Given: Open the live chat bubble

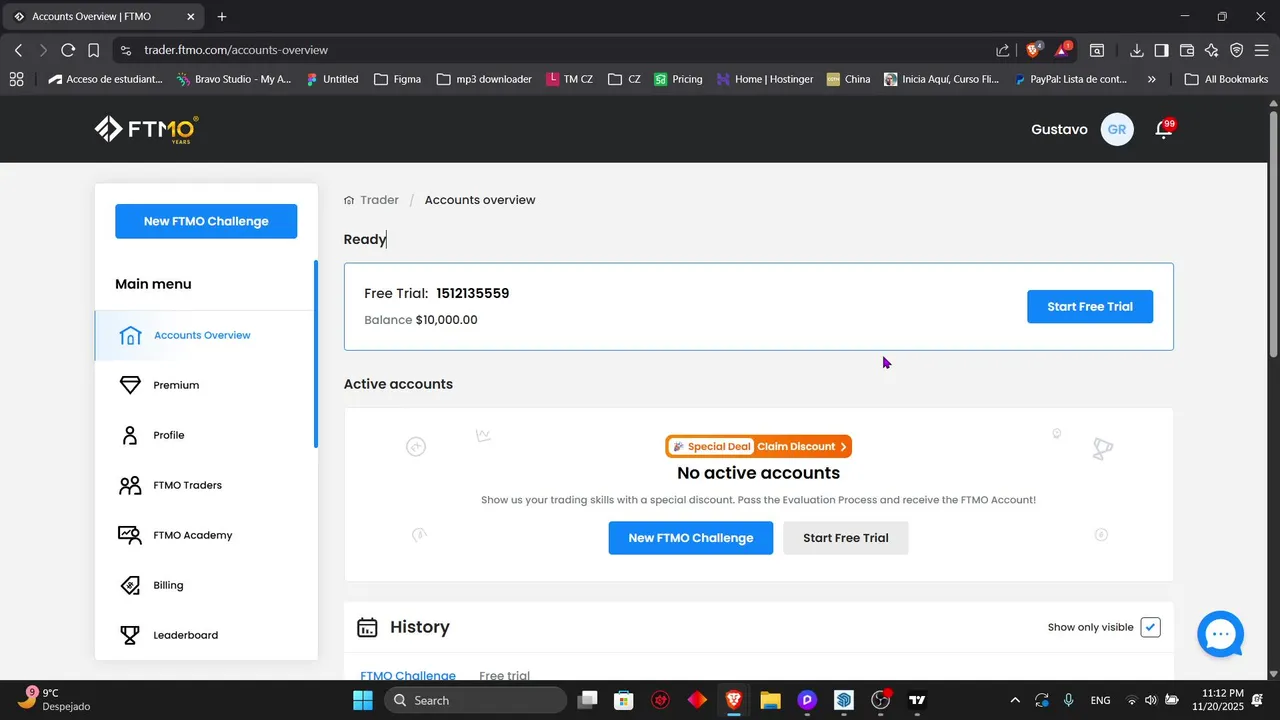Looking at the screenshot, I should click(1220, 634).
